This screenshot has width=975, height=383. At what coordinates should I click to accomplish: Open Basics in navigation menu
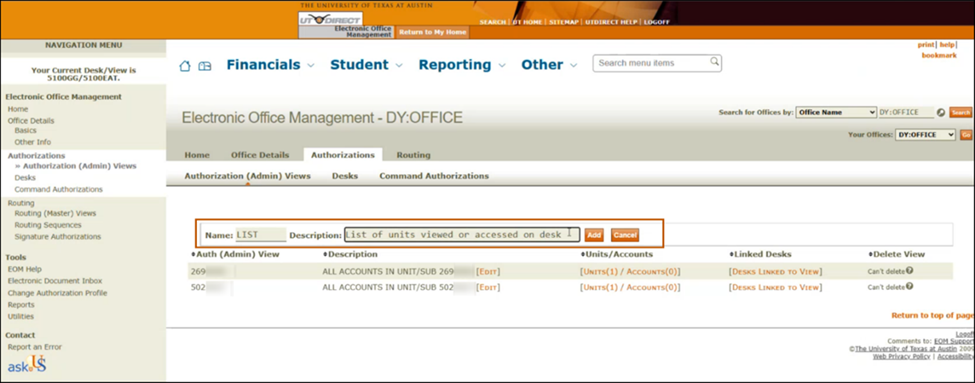coord(25,131)
